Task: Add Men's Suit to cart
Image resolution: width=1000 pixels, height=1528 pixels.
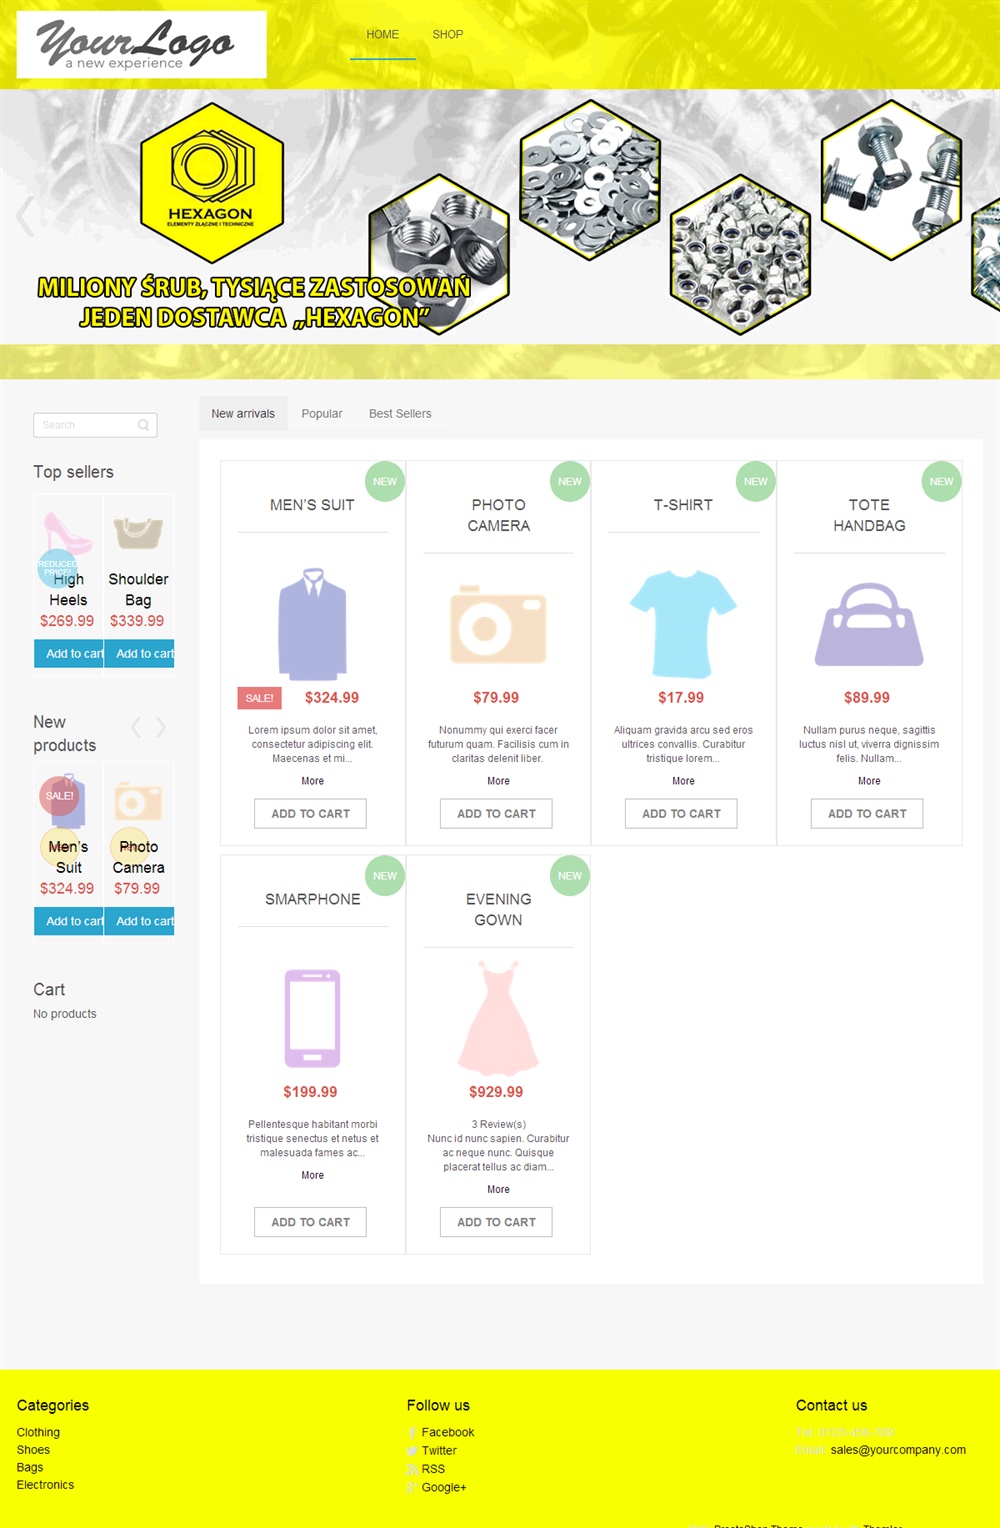Action: pos(311,814)
